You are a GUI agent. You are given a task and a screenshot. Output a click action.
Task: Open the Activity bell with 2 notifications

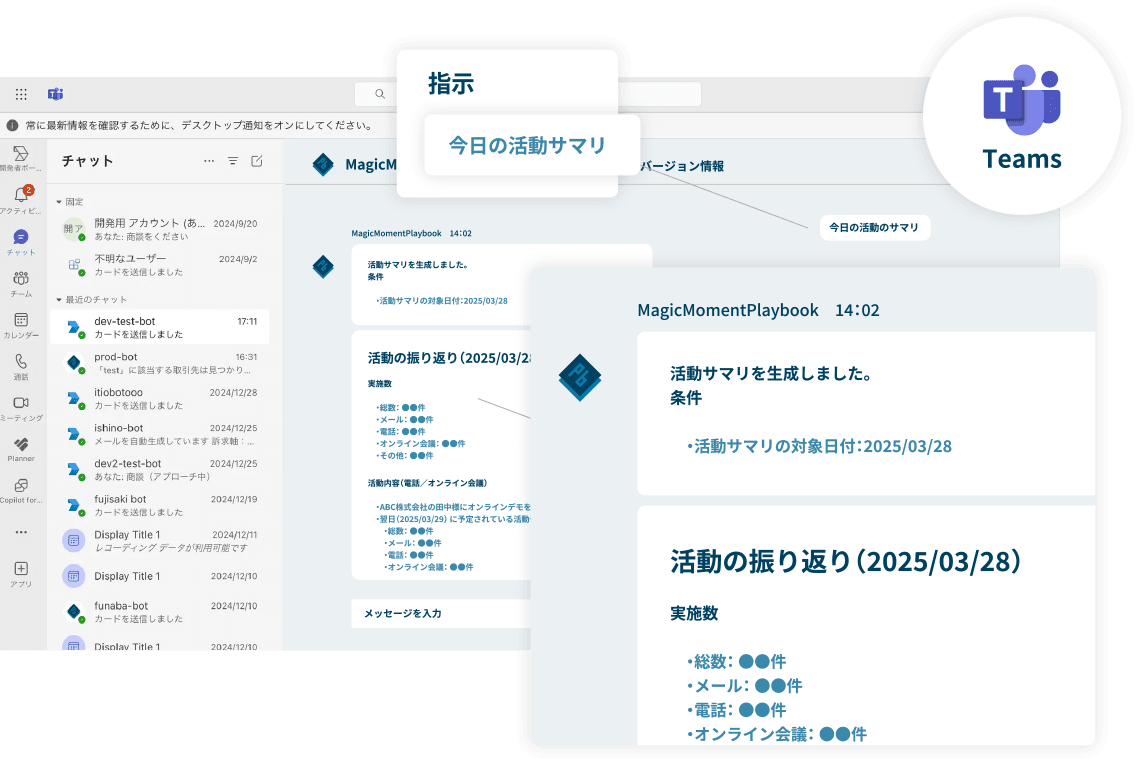pos(21,194)
